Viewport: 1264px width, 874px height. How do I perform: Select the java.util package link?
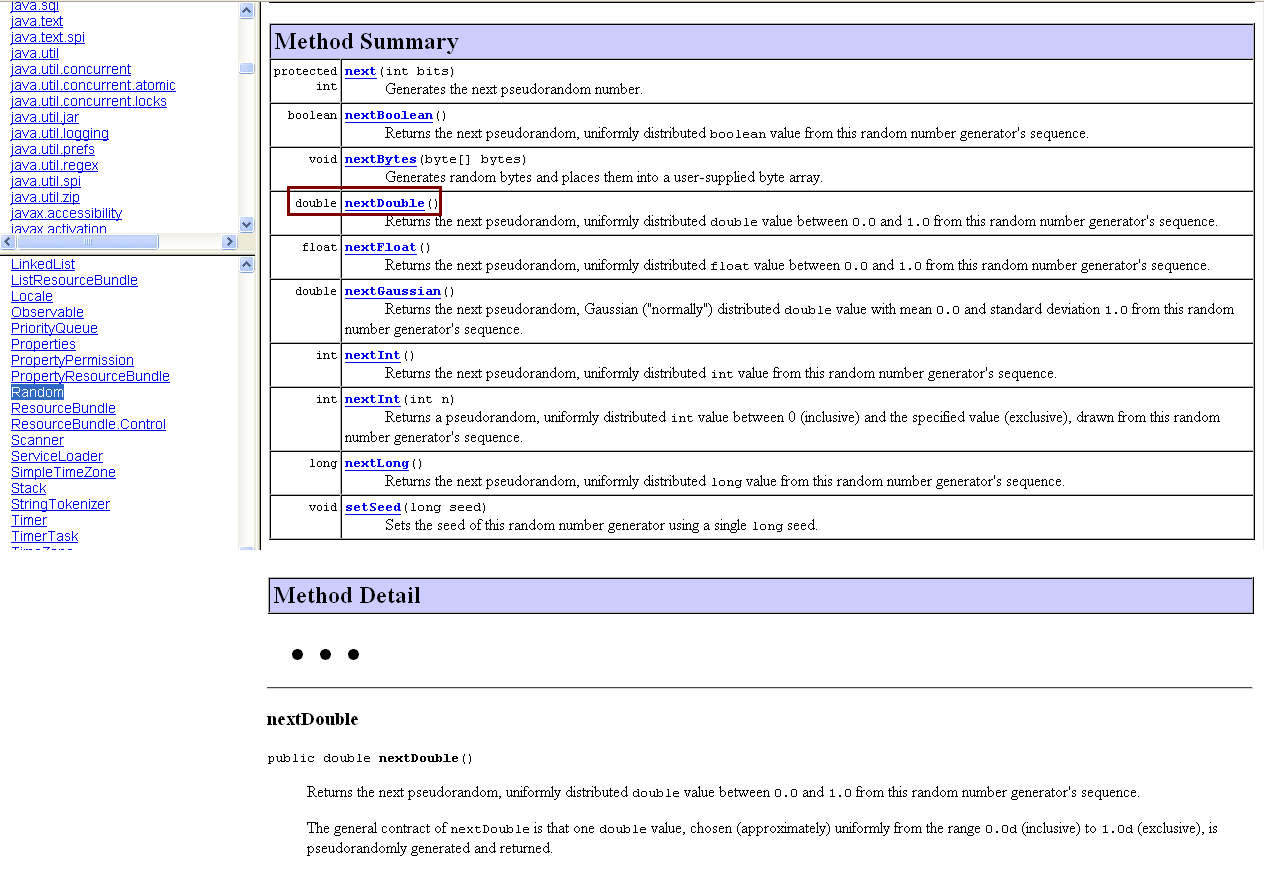35,53
